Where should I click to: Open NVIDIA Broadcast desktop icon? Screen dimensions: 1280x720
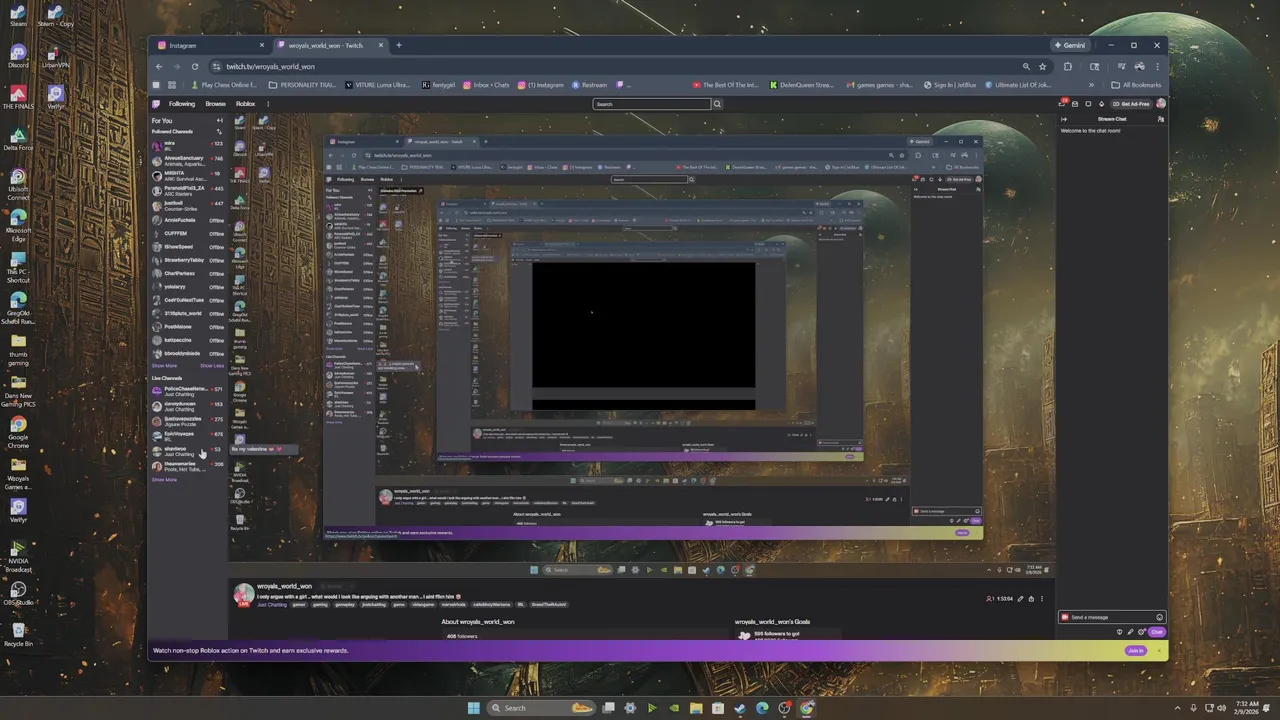point(18,557)
